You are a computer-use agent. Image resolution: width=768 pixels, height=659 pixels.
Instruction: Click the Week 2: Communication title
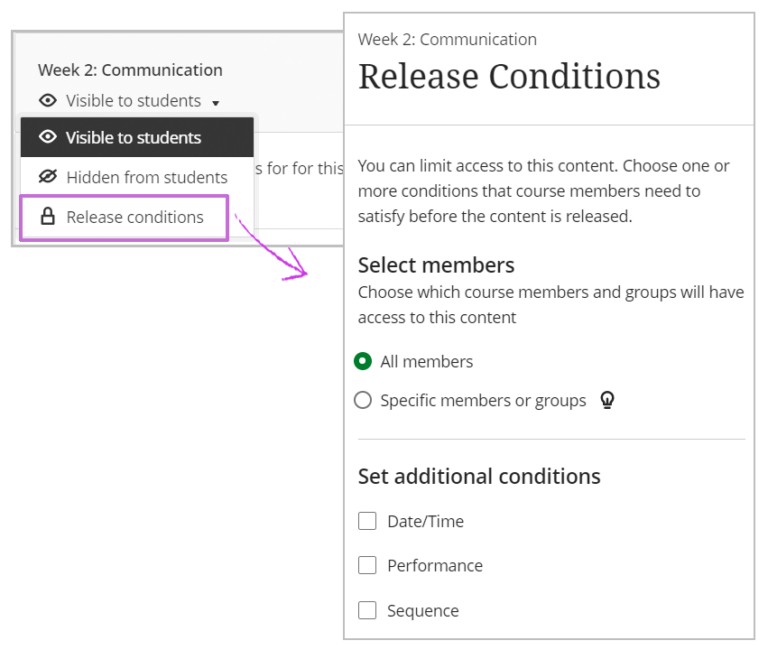[130, 70]
